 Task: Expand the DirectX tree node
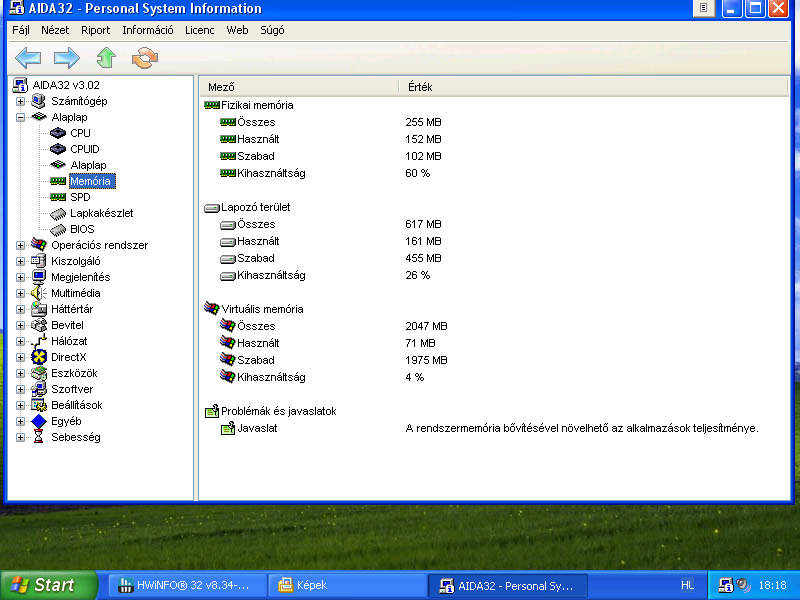tap(20, 357)
